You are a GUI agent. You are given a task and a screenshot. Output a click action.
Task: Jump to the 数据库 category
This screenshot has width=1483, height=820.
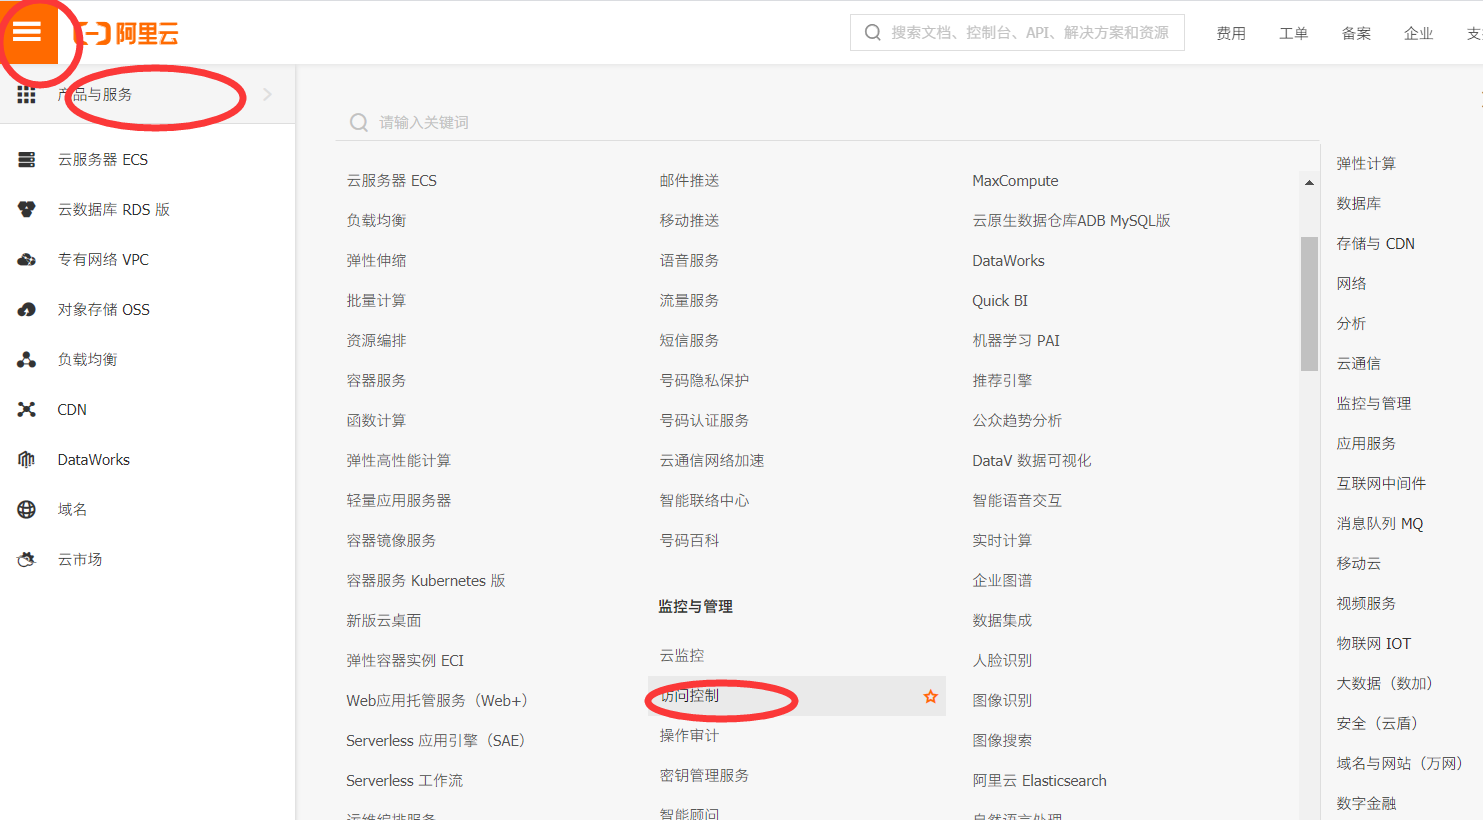click(x=1359, y=204)
